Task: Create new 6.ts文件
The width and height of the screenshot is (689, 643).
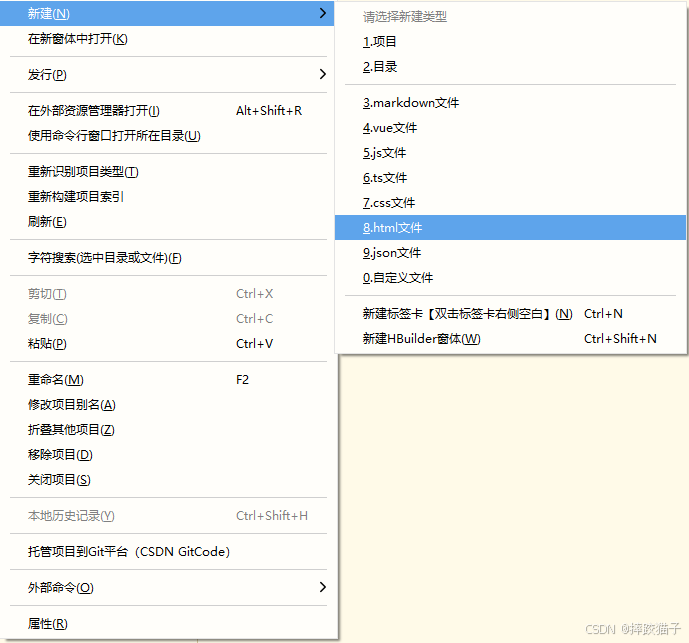Action: coord(511,178)
